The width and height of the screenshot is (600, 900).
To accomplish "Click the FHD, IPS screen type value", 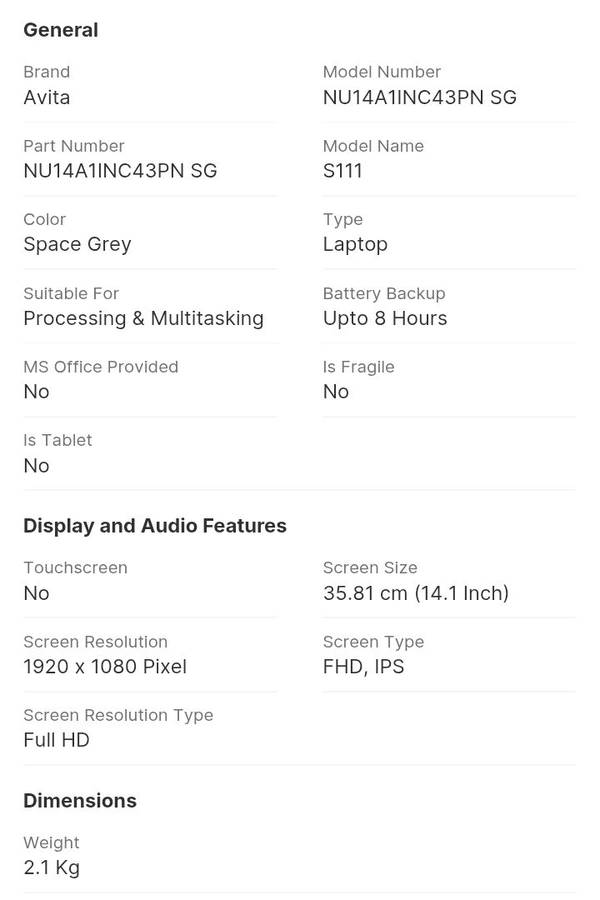I will [x=363, y=667].
